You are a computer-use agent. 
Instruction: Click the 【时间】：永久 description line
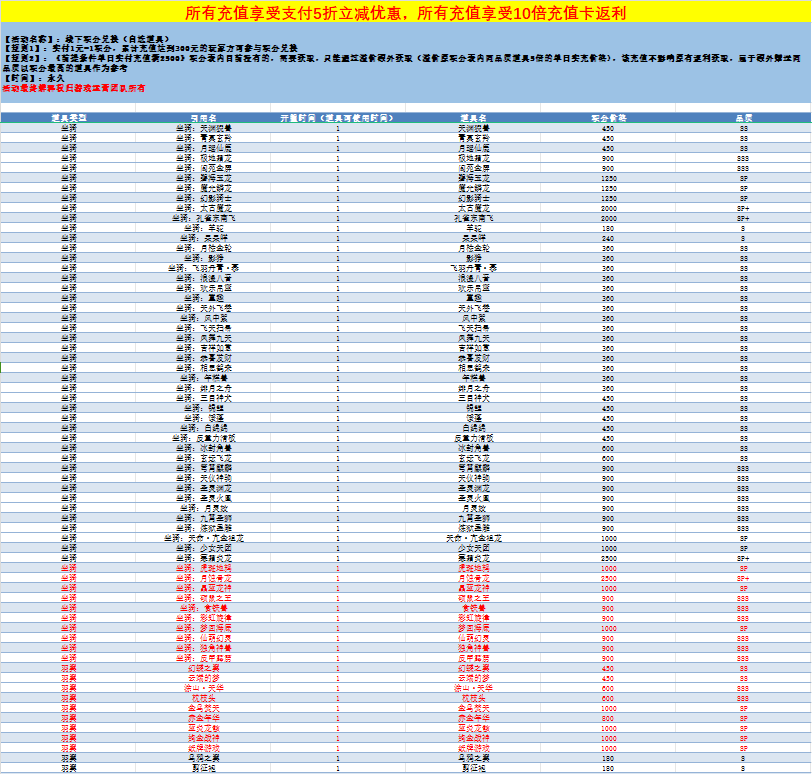click(35, 79)
